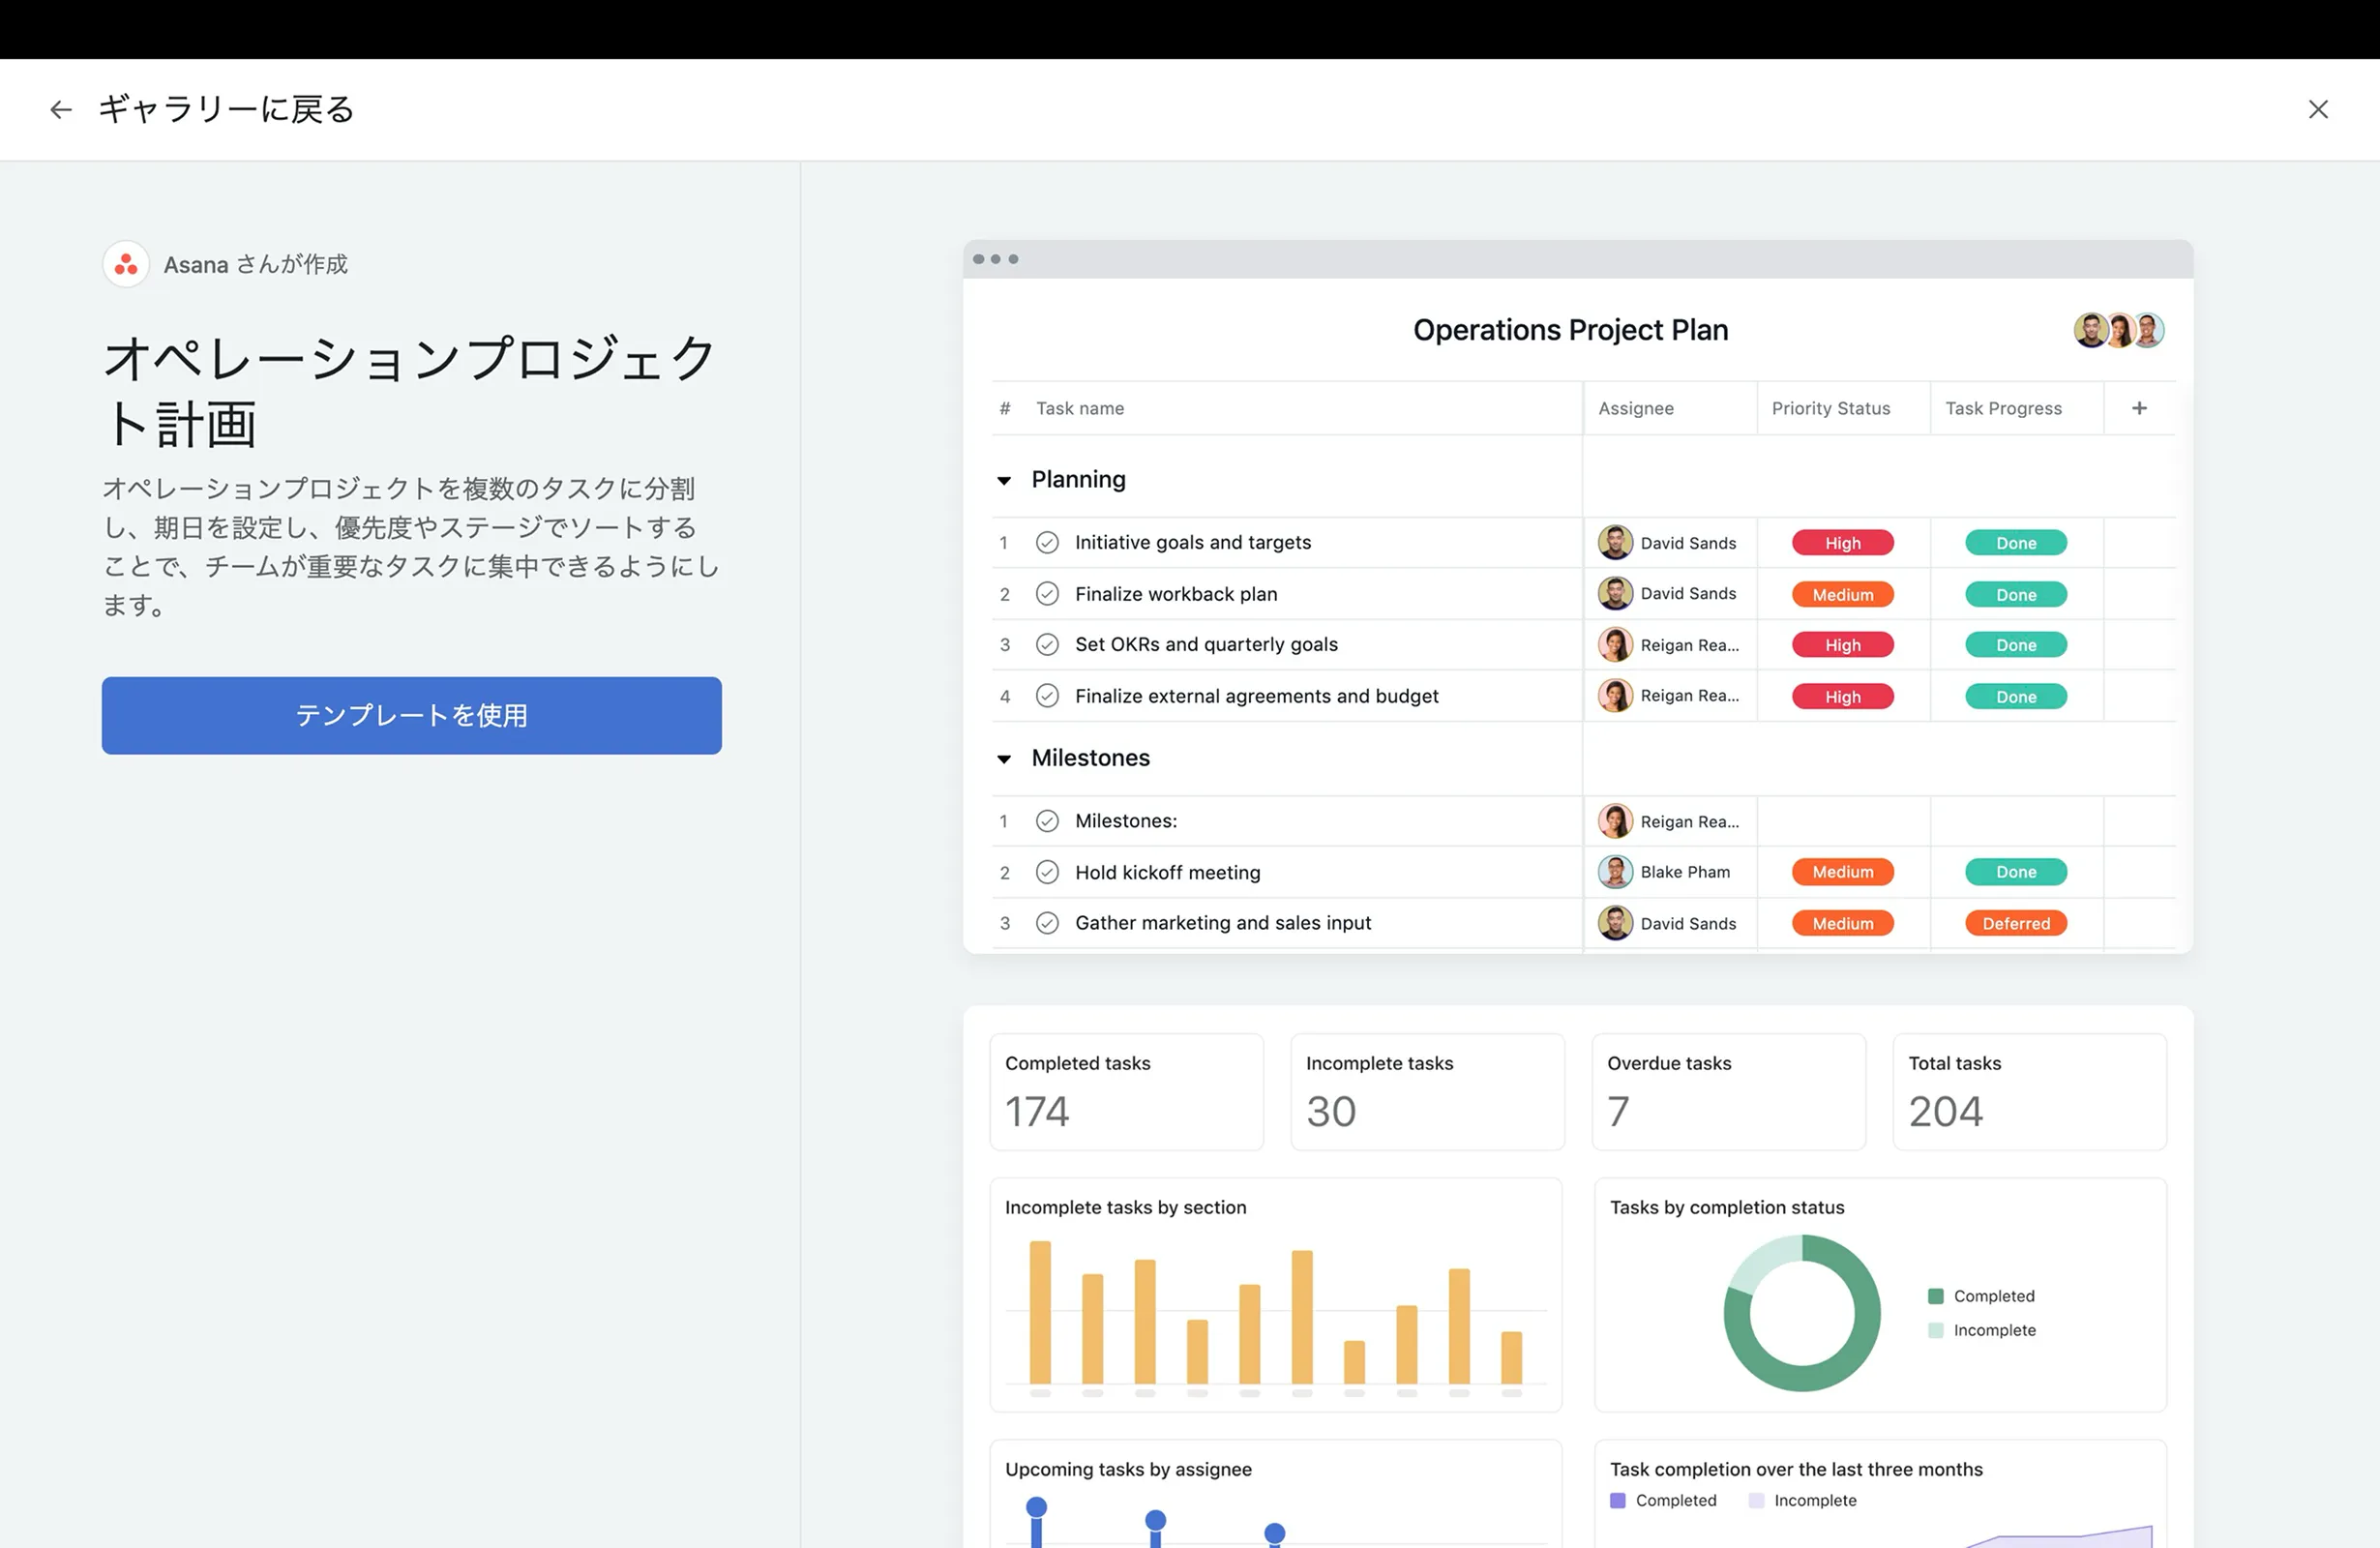Open the Incomplete tasks 30 card

[x=1427, y=1092]
